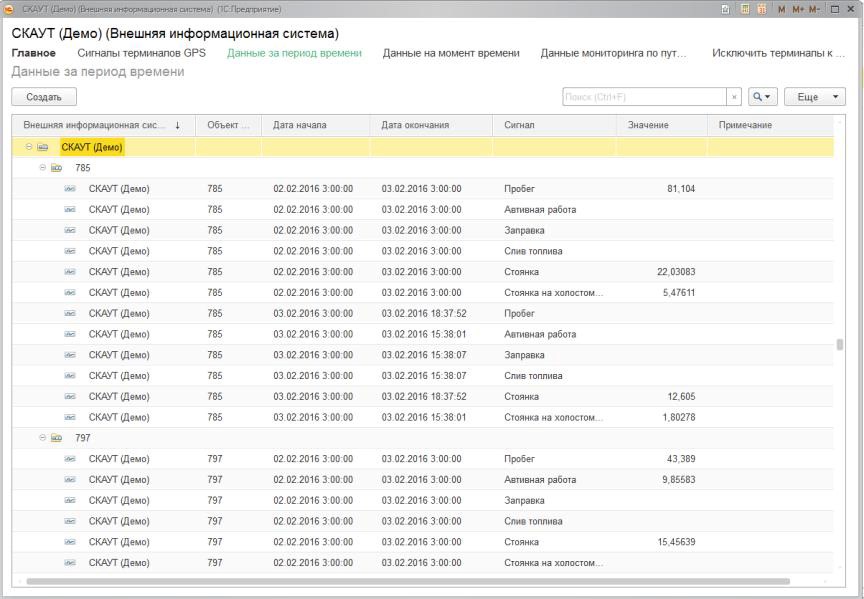Click 03.02.2016 15:38:01 in 785 Автивная работа row
Viewport: 864px width, 599px height.
[424, 334]
